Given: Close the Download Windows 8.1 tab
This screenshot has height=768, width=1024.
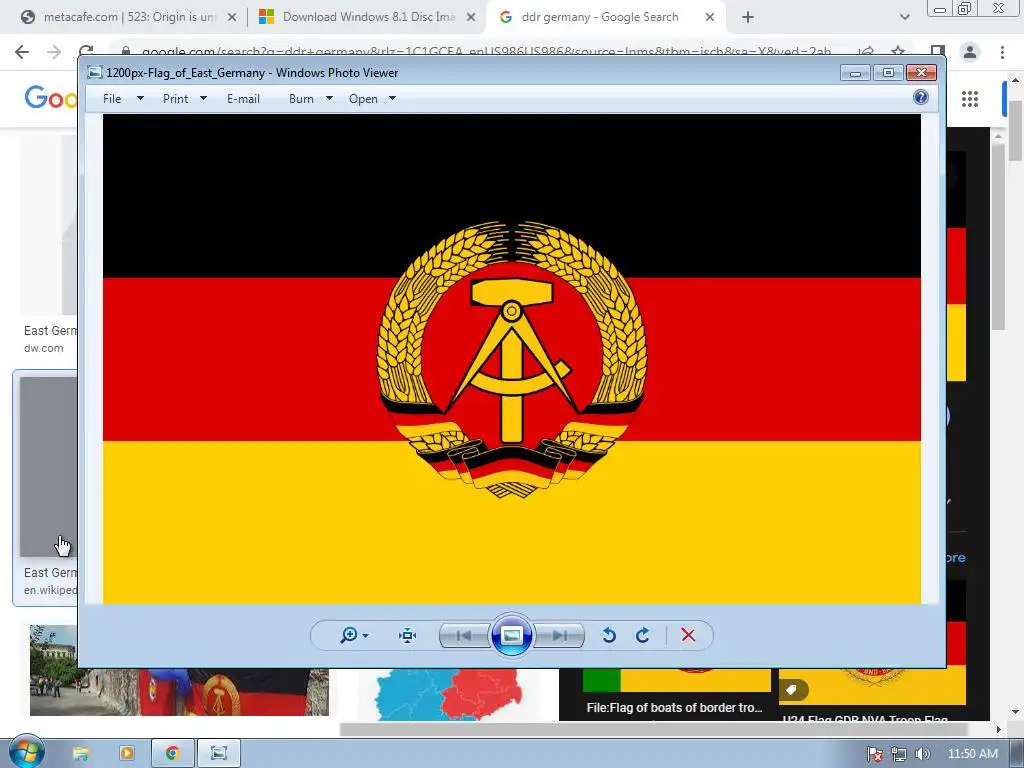Looking at the screenshot, I should click(471, 17).
